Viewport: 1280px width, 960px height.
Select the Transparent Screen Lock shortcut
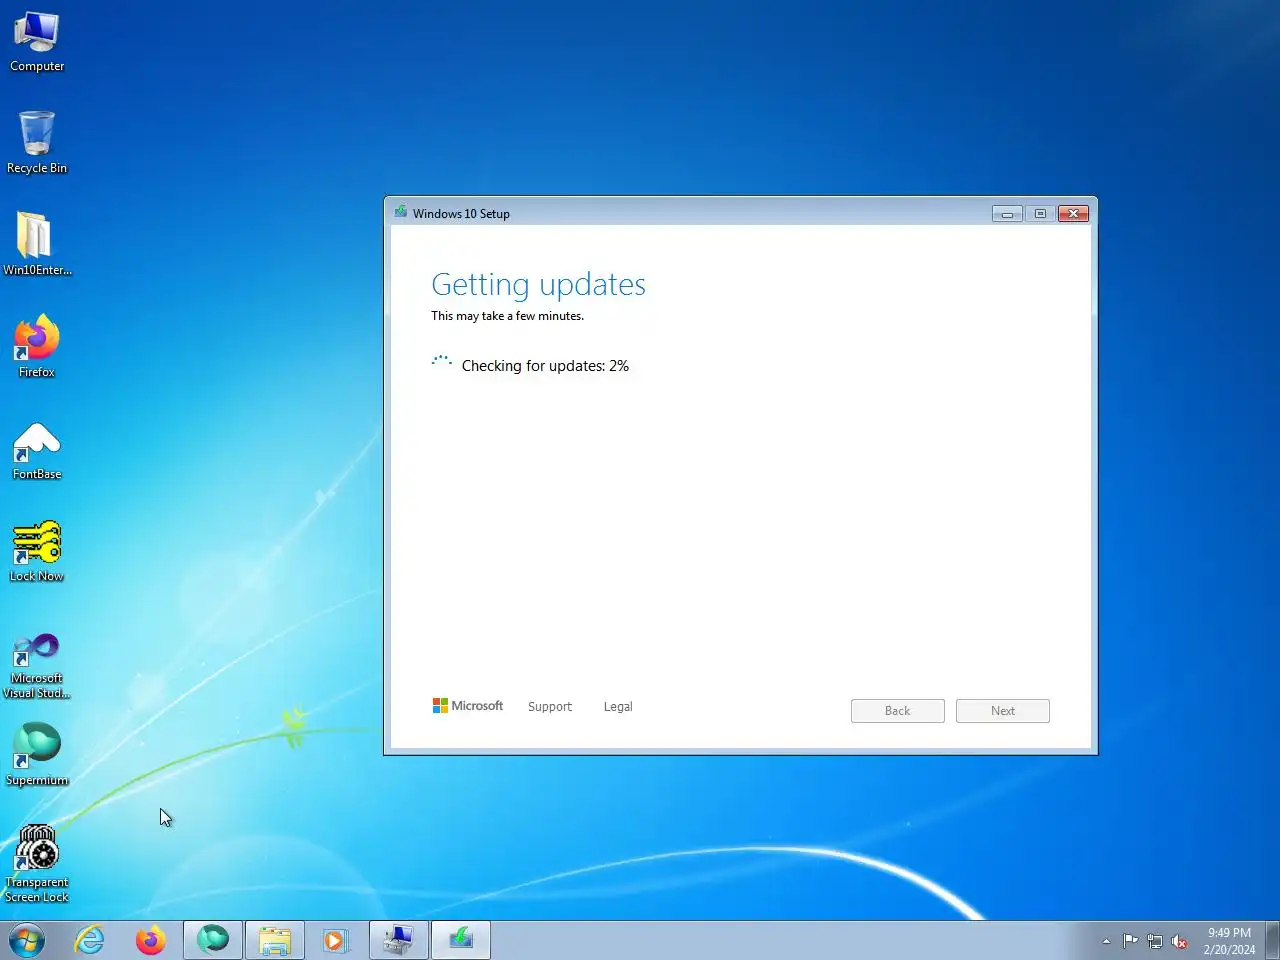(37, 864)
